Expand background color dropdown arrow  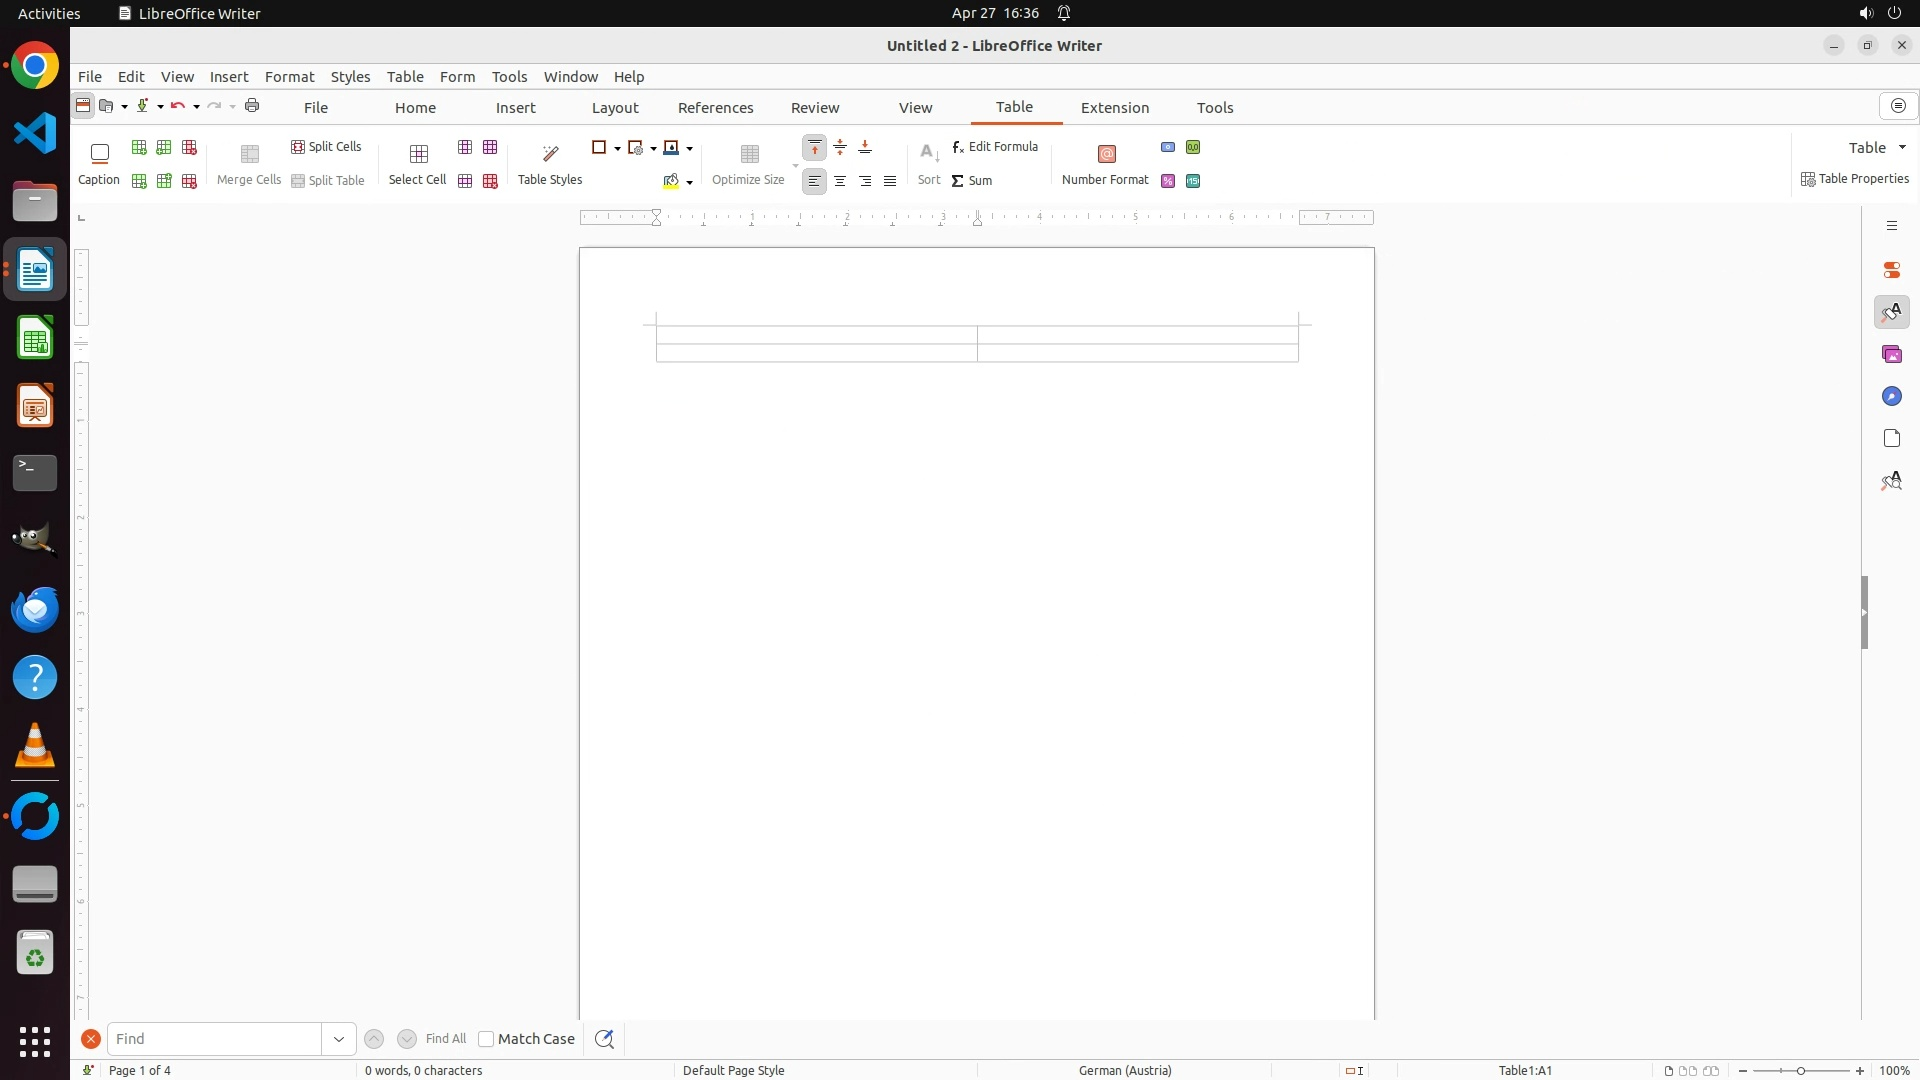point(690,182)
